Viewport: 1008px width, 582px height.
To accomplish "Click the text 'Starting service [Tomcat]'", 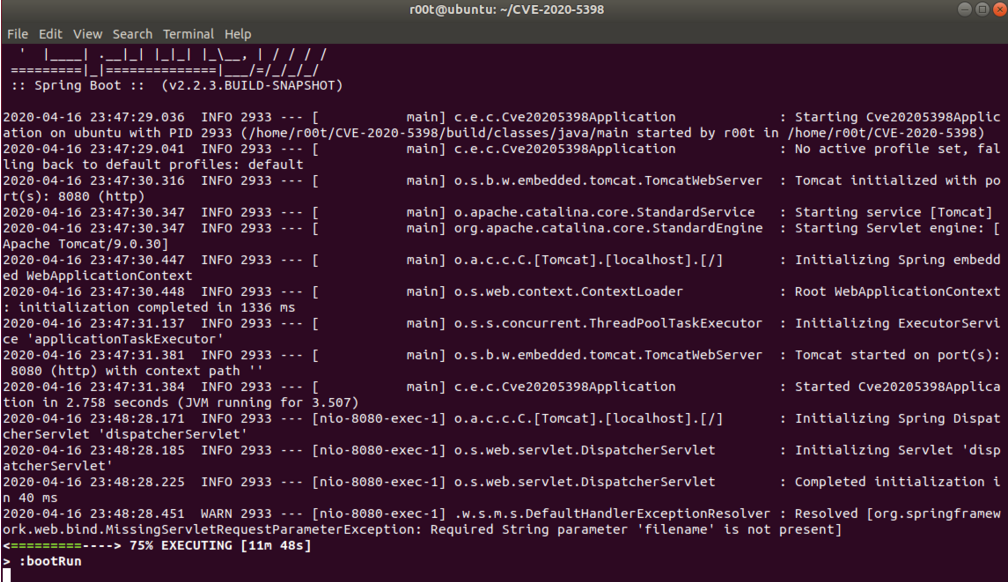I will 894,212.
